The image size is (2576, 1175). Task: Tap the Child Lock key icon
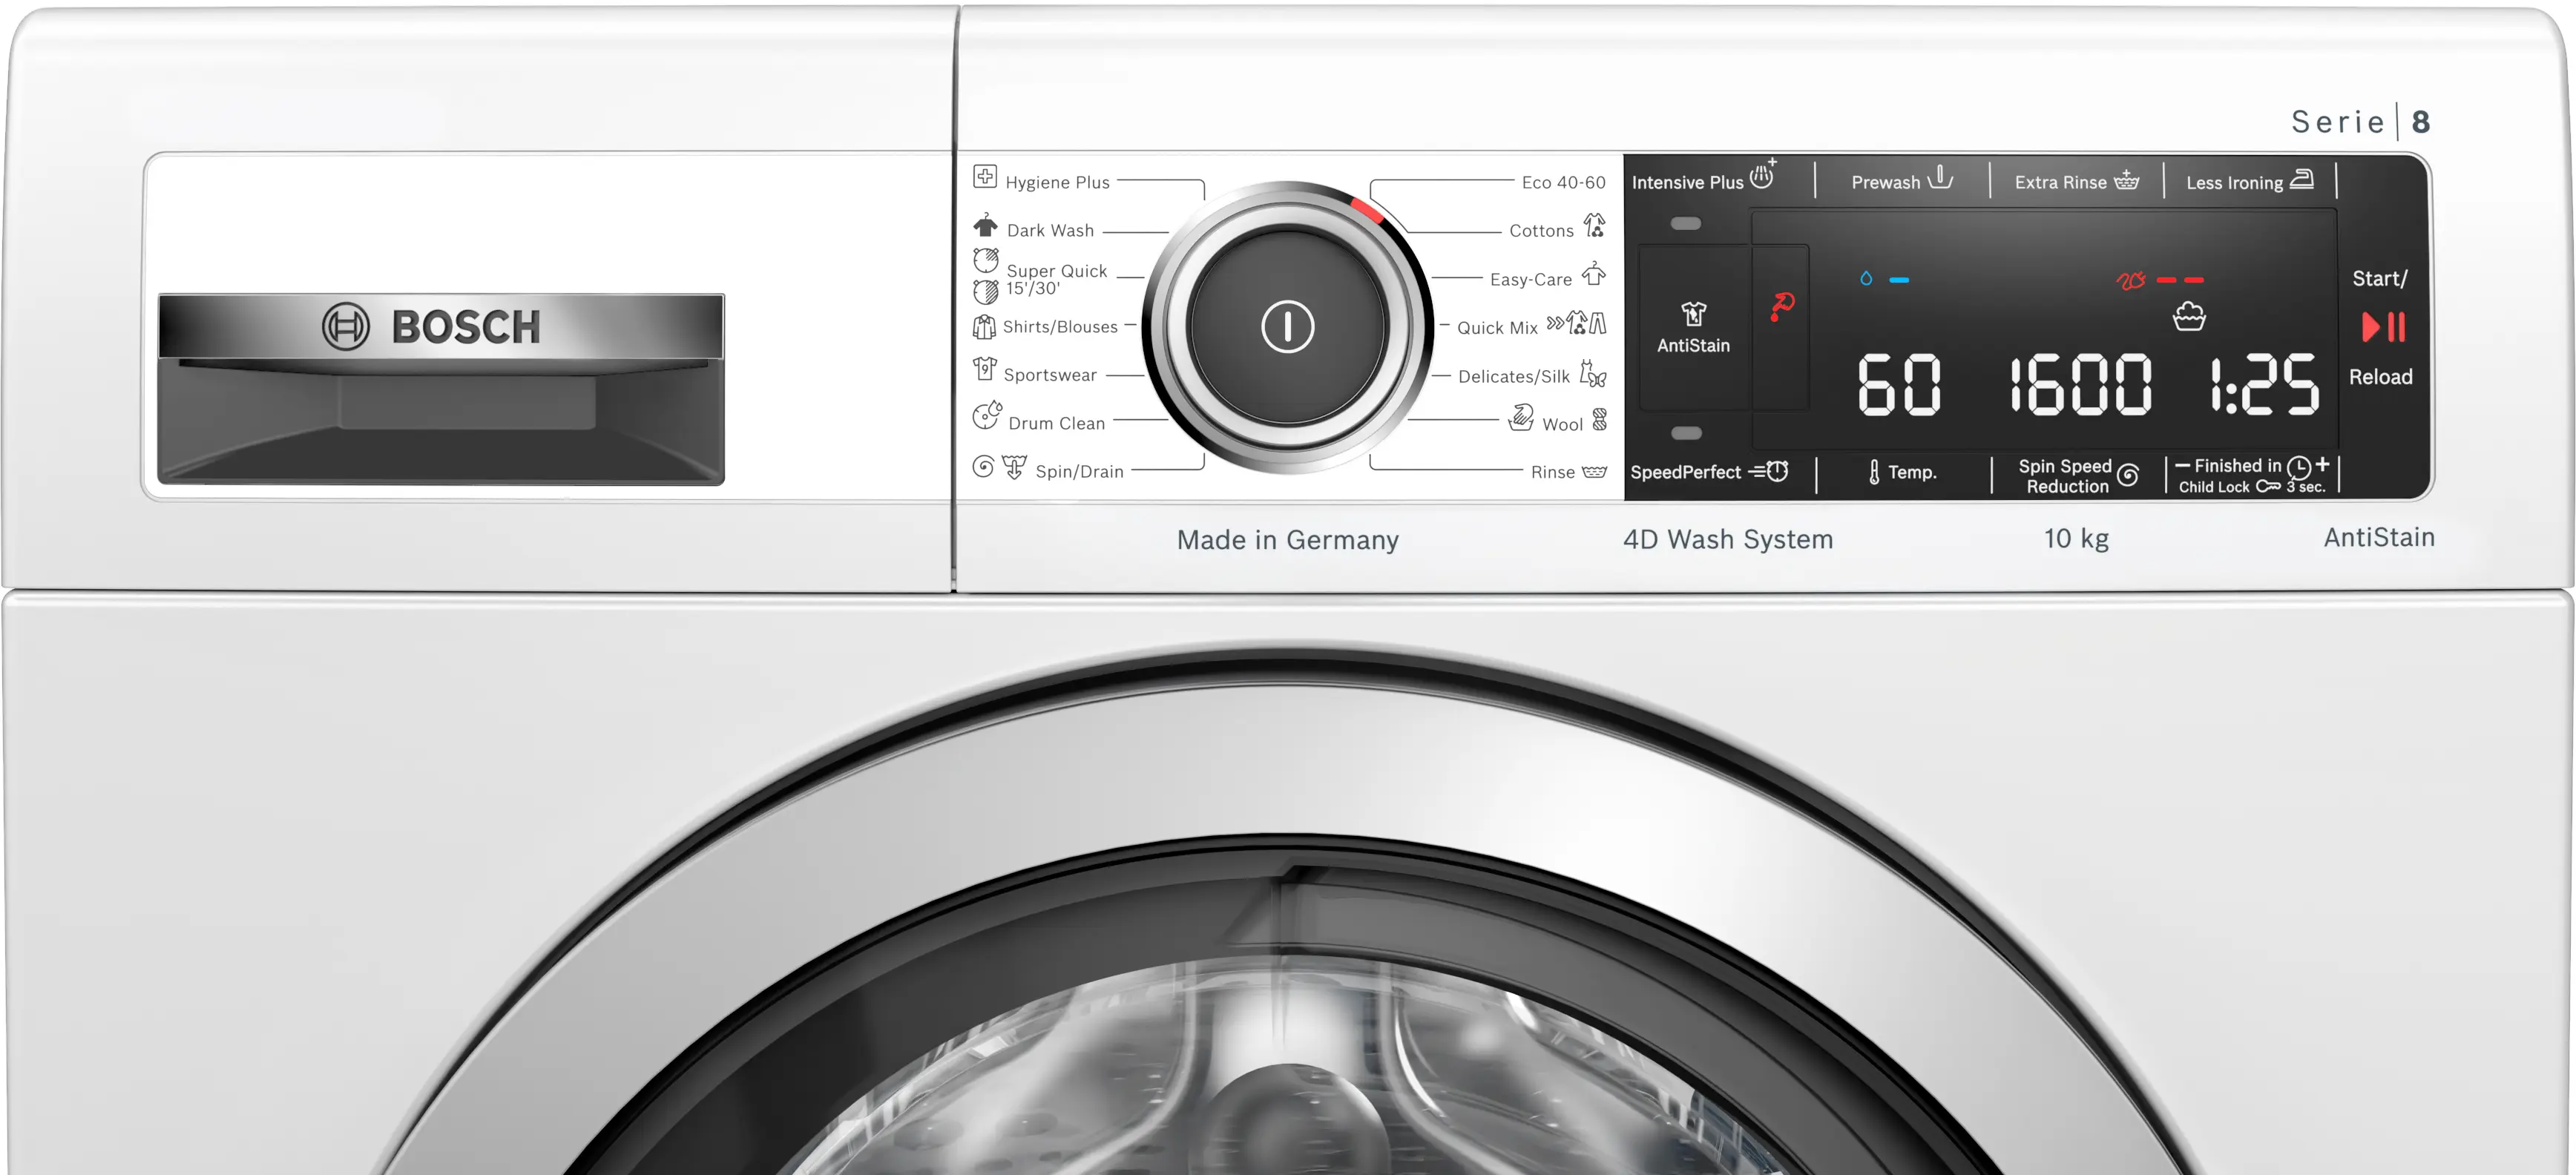2267,486
